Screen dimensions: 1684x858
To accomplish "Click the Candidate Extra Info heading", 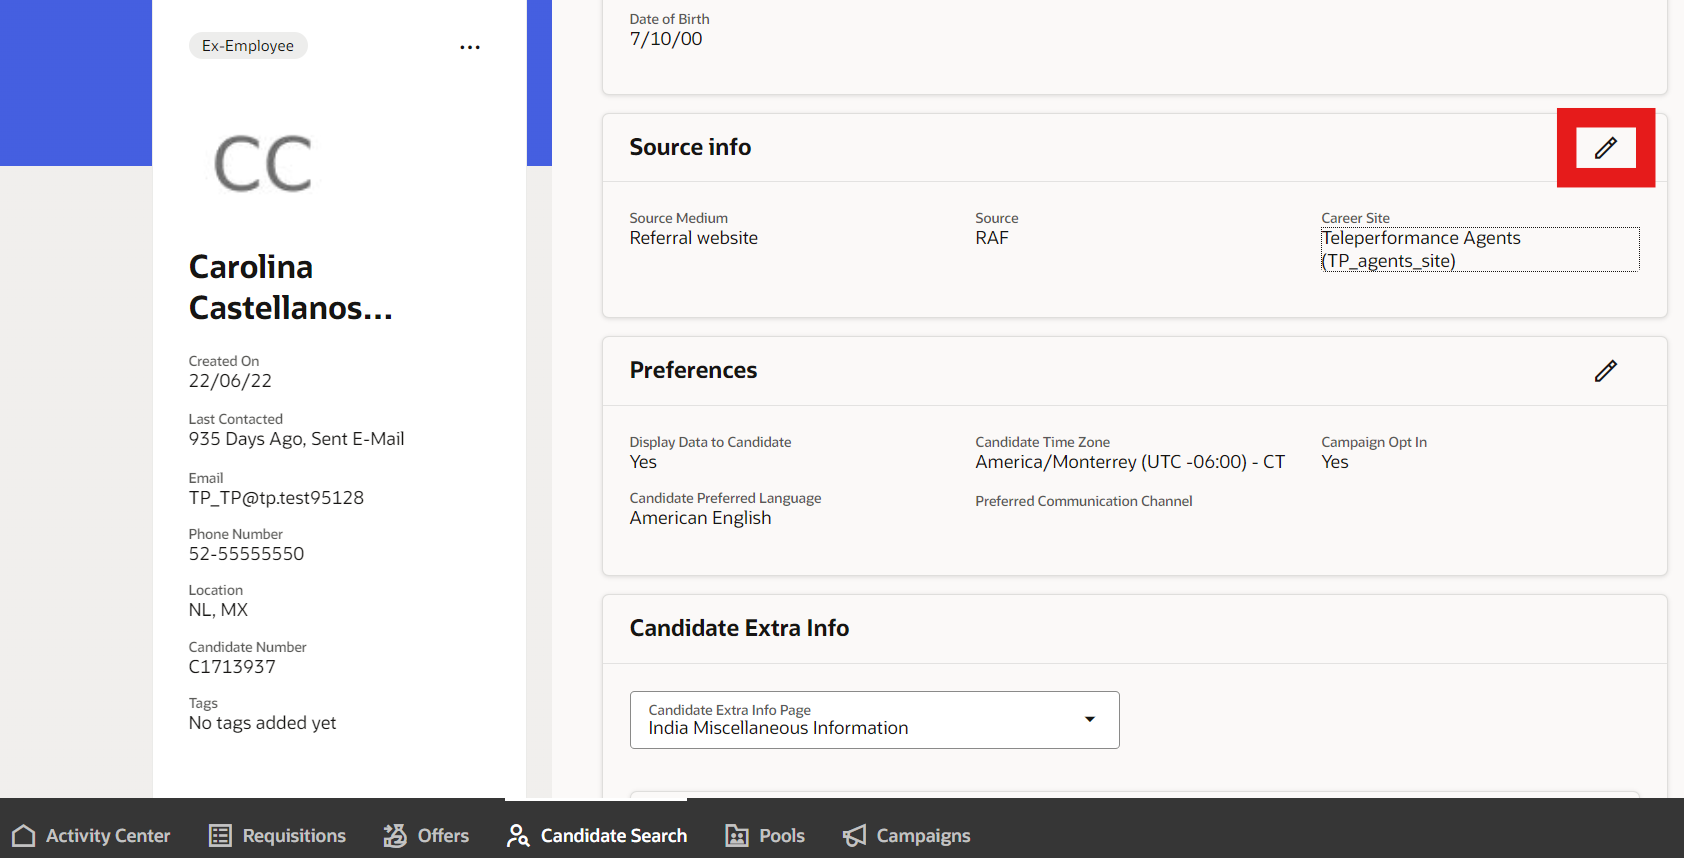I will (740, 628).
